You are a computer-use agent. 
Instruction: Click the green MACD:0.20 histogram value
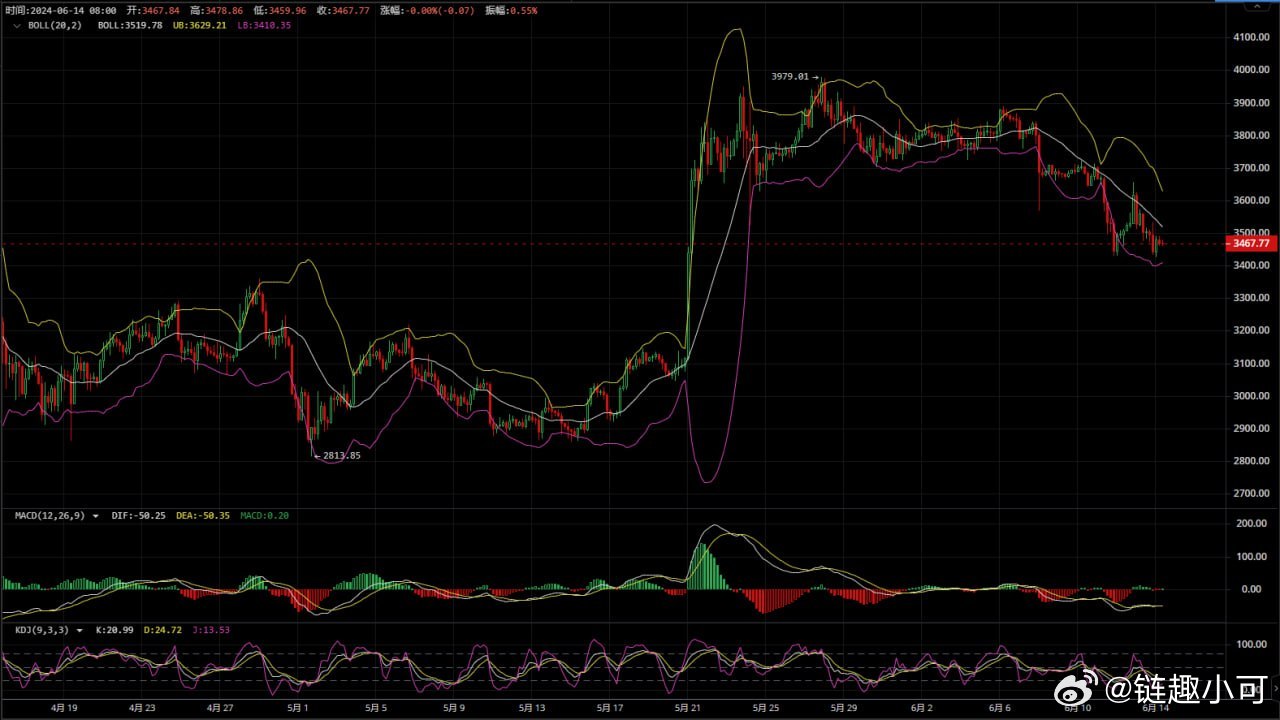264,516
